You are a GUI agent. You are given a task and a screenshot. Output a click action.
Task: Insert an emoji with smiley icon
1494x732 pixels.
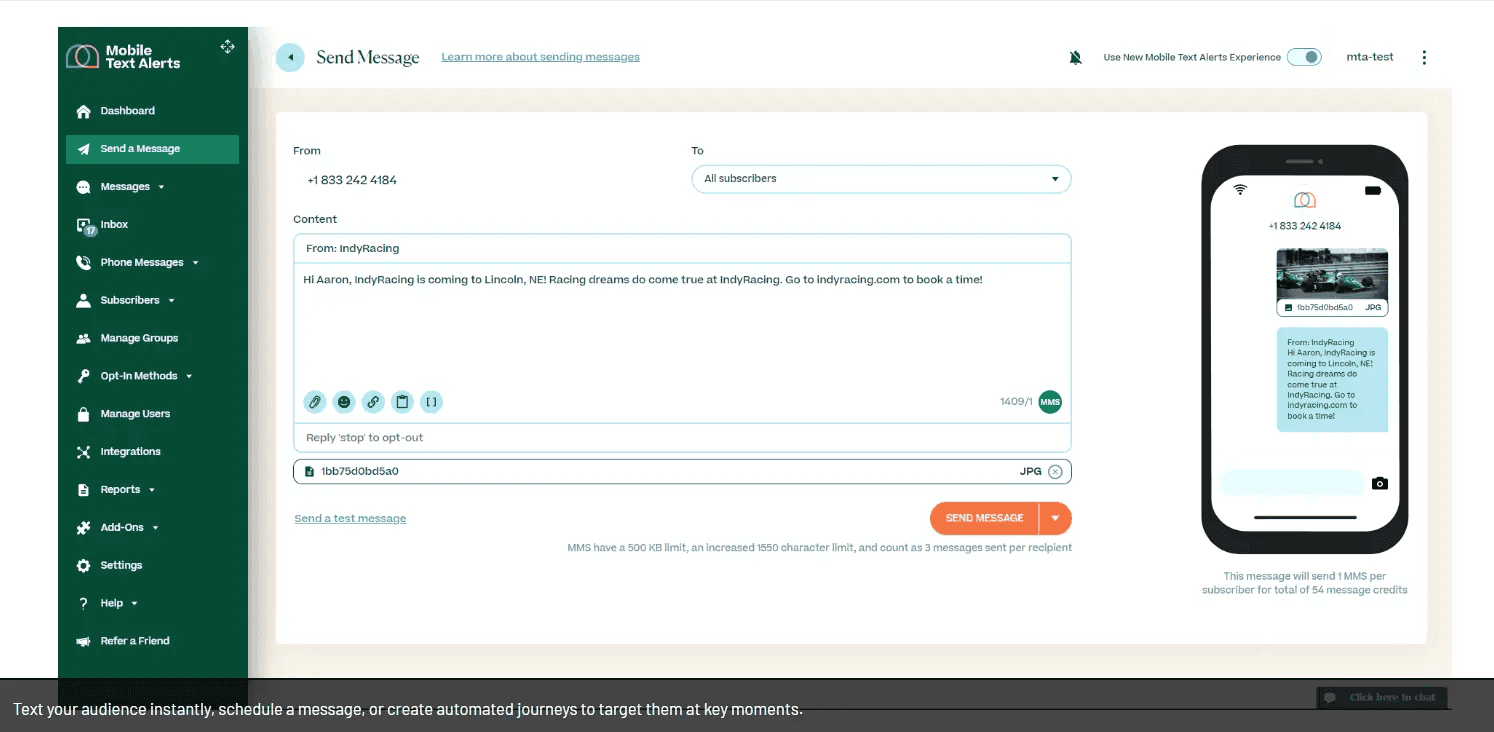click(344, 402)
